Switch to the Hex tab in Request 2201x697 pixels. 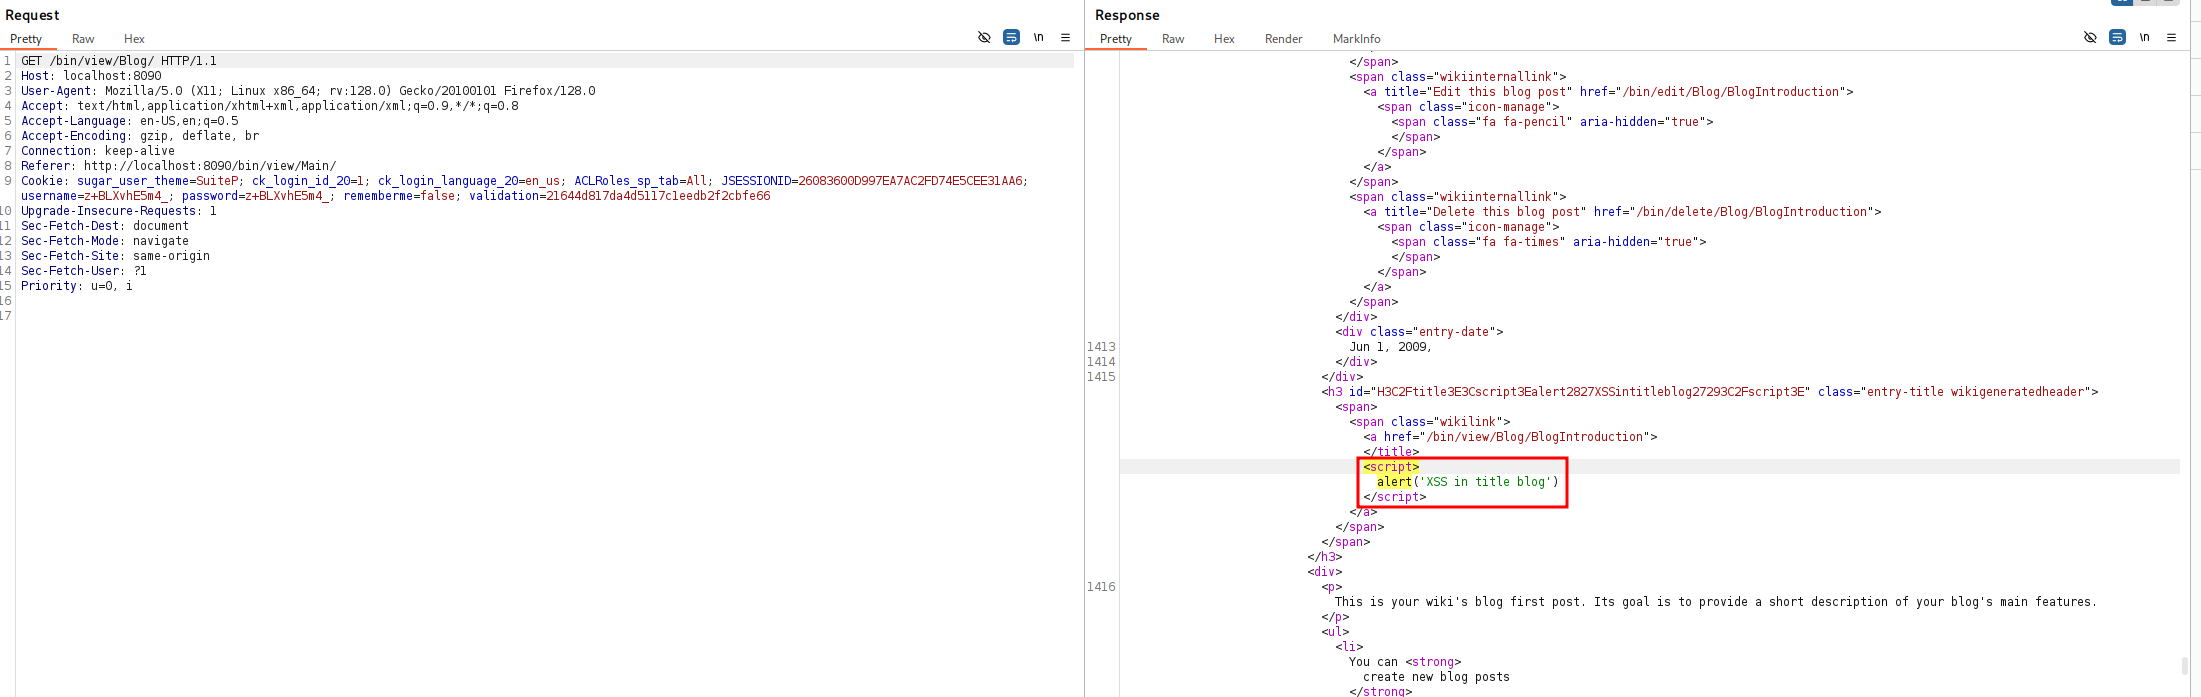(x=134, y=39)
